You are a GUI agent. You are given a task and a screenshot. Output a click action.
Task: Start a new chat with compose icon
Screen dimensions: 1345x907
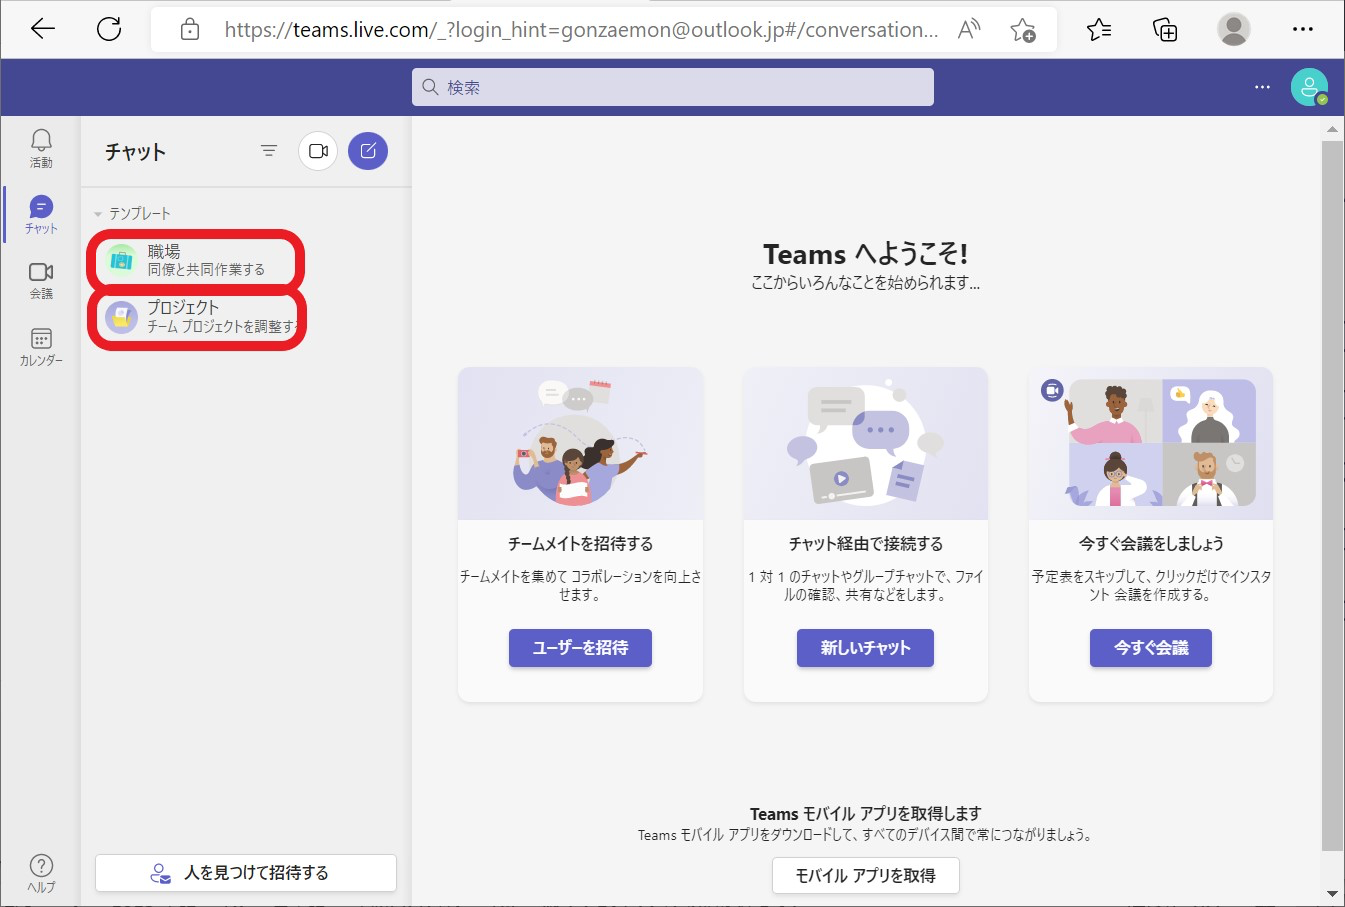tap(368, 151)
